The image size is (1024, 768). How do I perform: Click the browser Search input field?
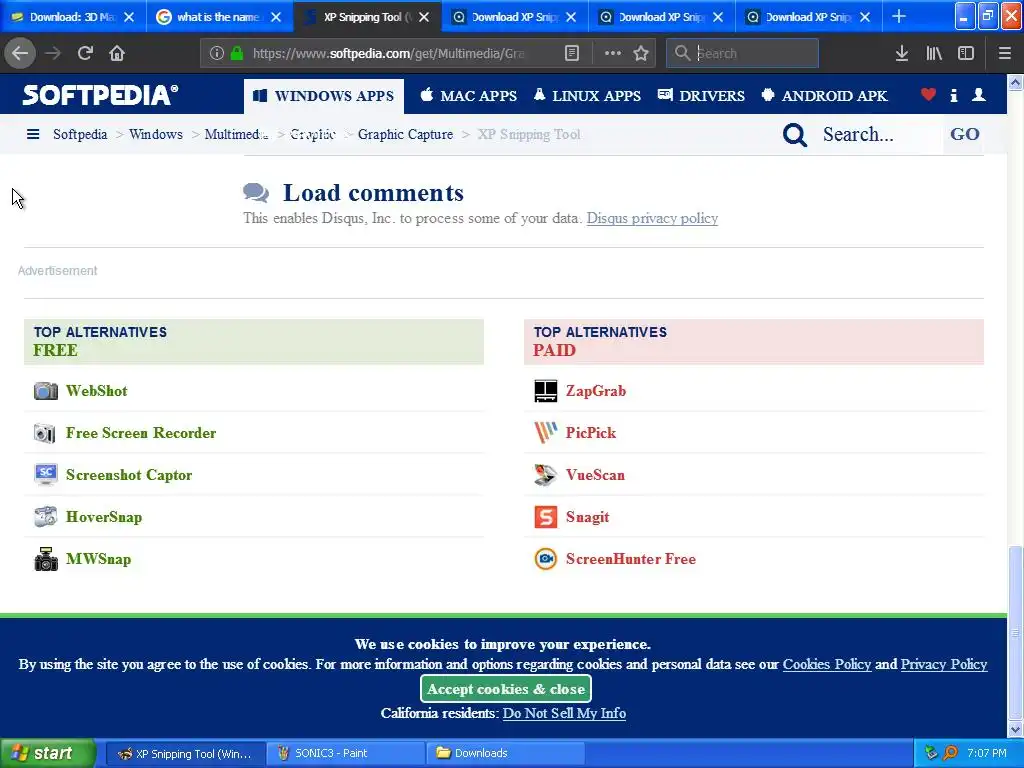point(742,53)
